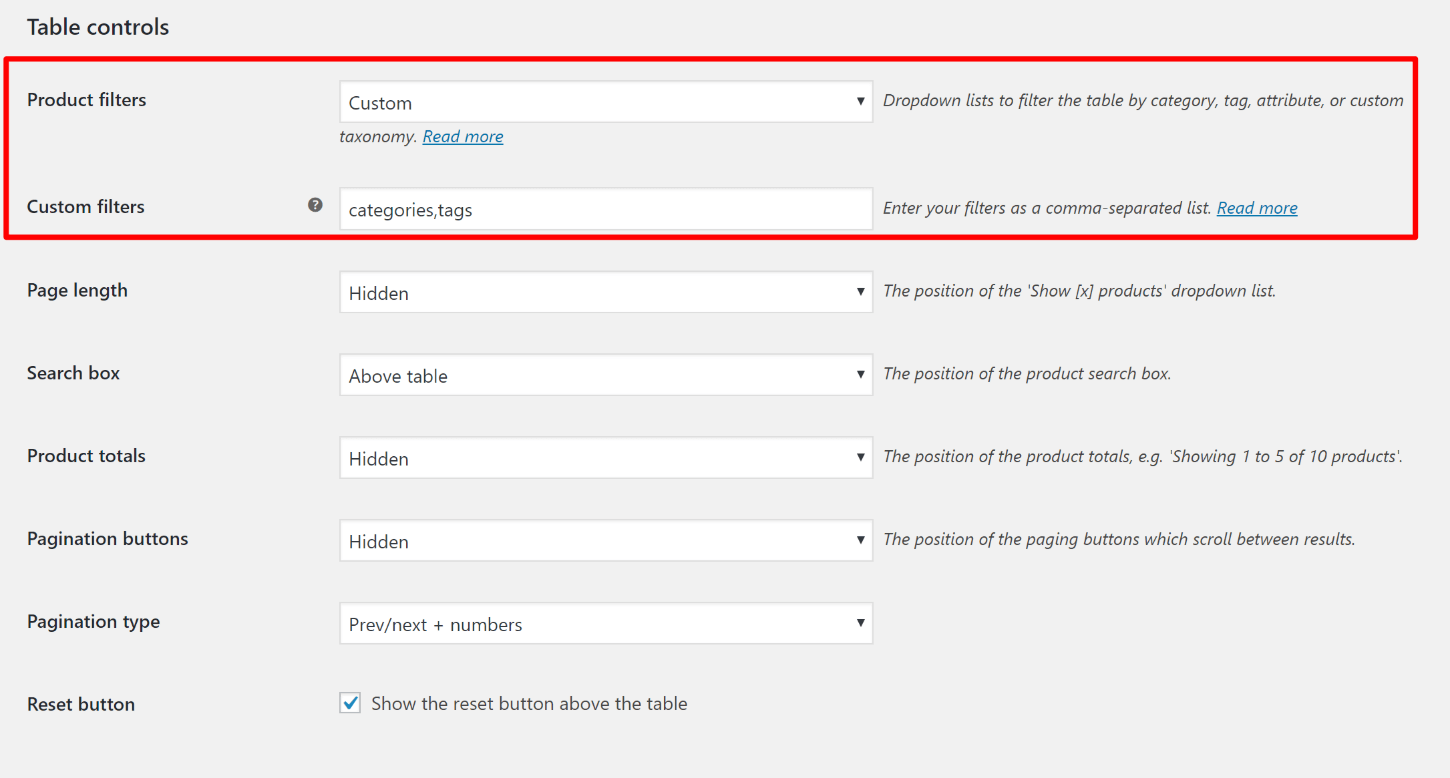Click the Pagination type dropdown arrow
The width and height of the screenshot is (1450, 778).
click(x=860, y=623)
